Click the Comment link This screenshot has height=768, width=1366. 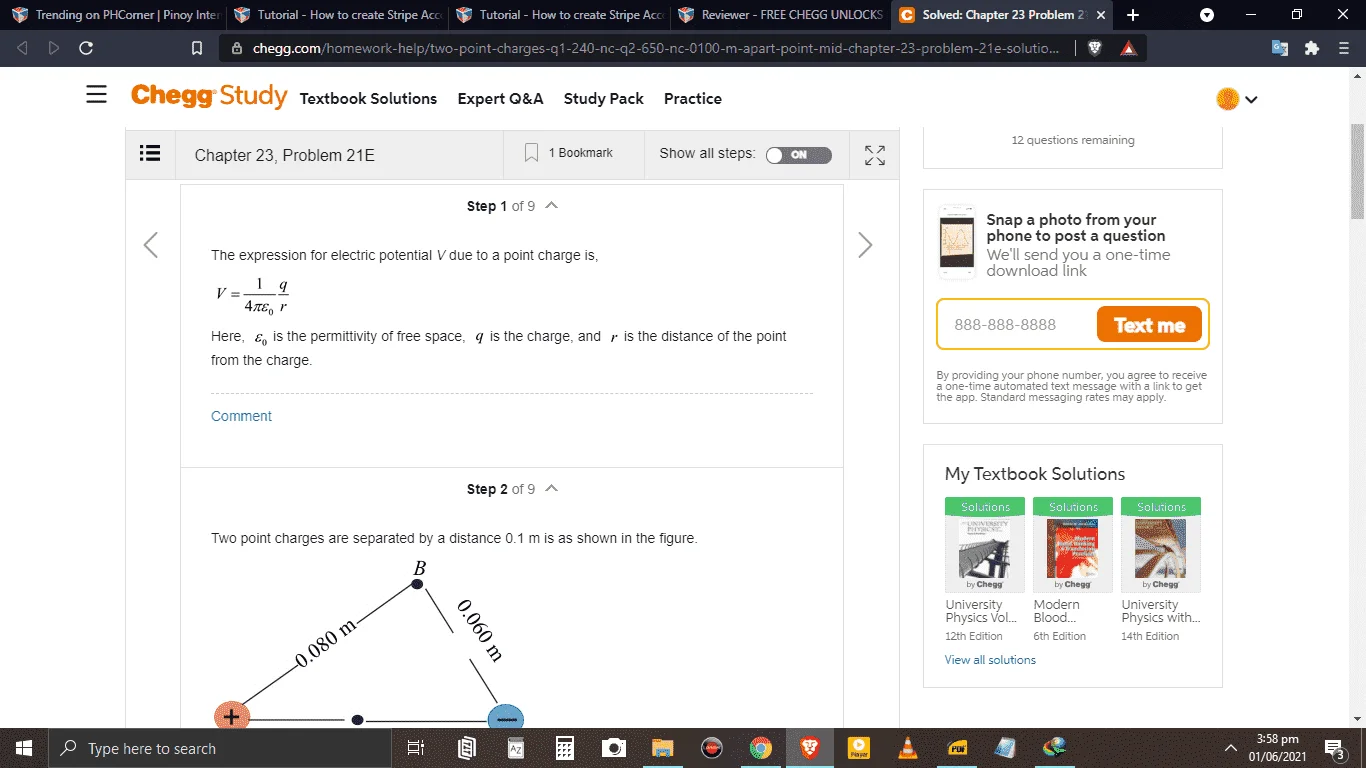[x=241, y=416]
